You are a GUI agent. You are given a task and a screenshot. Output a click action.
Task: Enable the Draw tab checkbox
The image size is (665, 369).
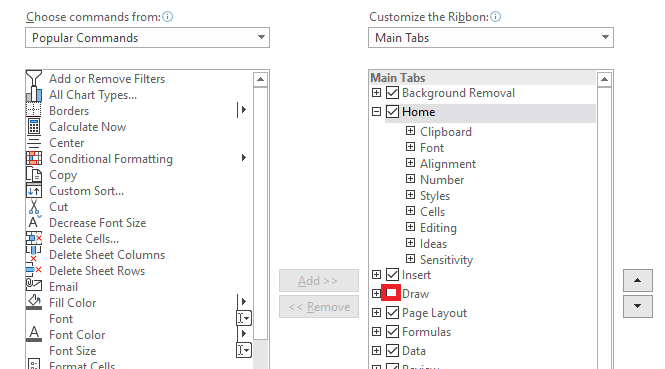click(x=391, y=293)
